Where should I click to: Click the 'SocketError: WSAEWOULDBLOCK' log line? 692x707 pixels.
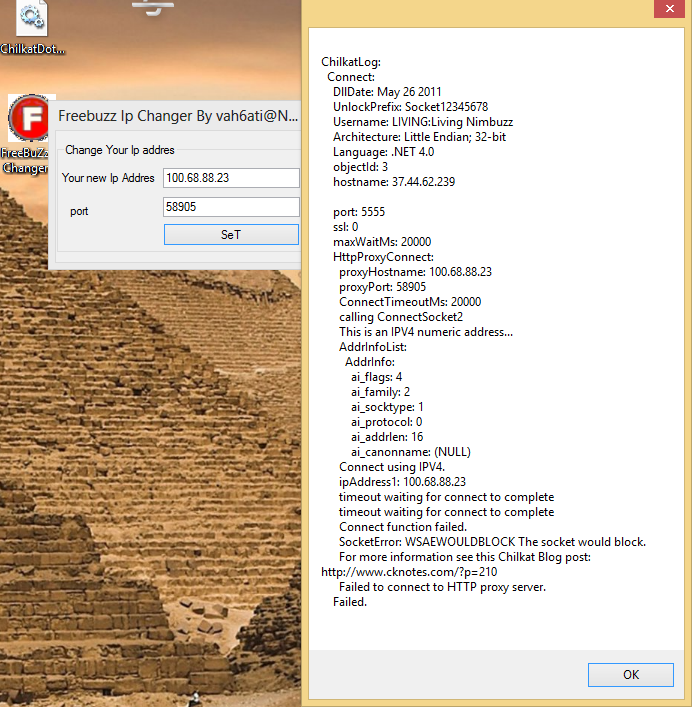point(492,542)
